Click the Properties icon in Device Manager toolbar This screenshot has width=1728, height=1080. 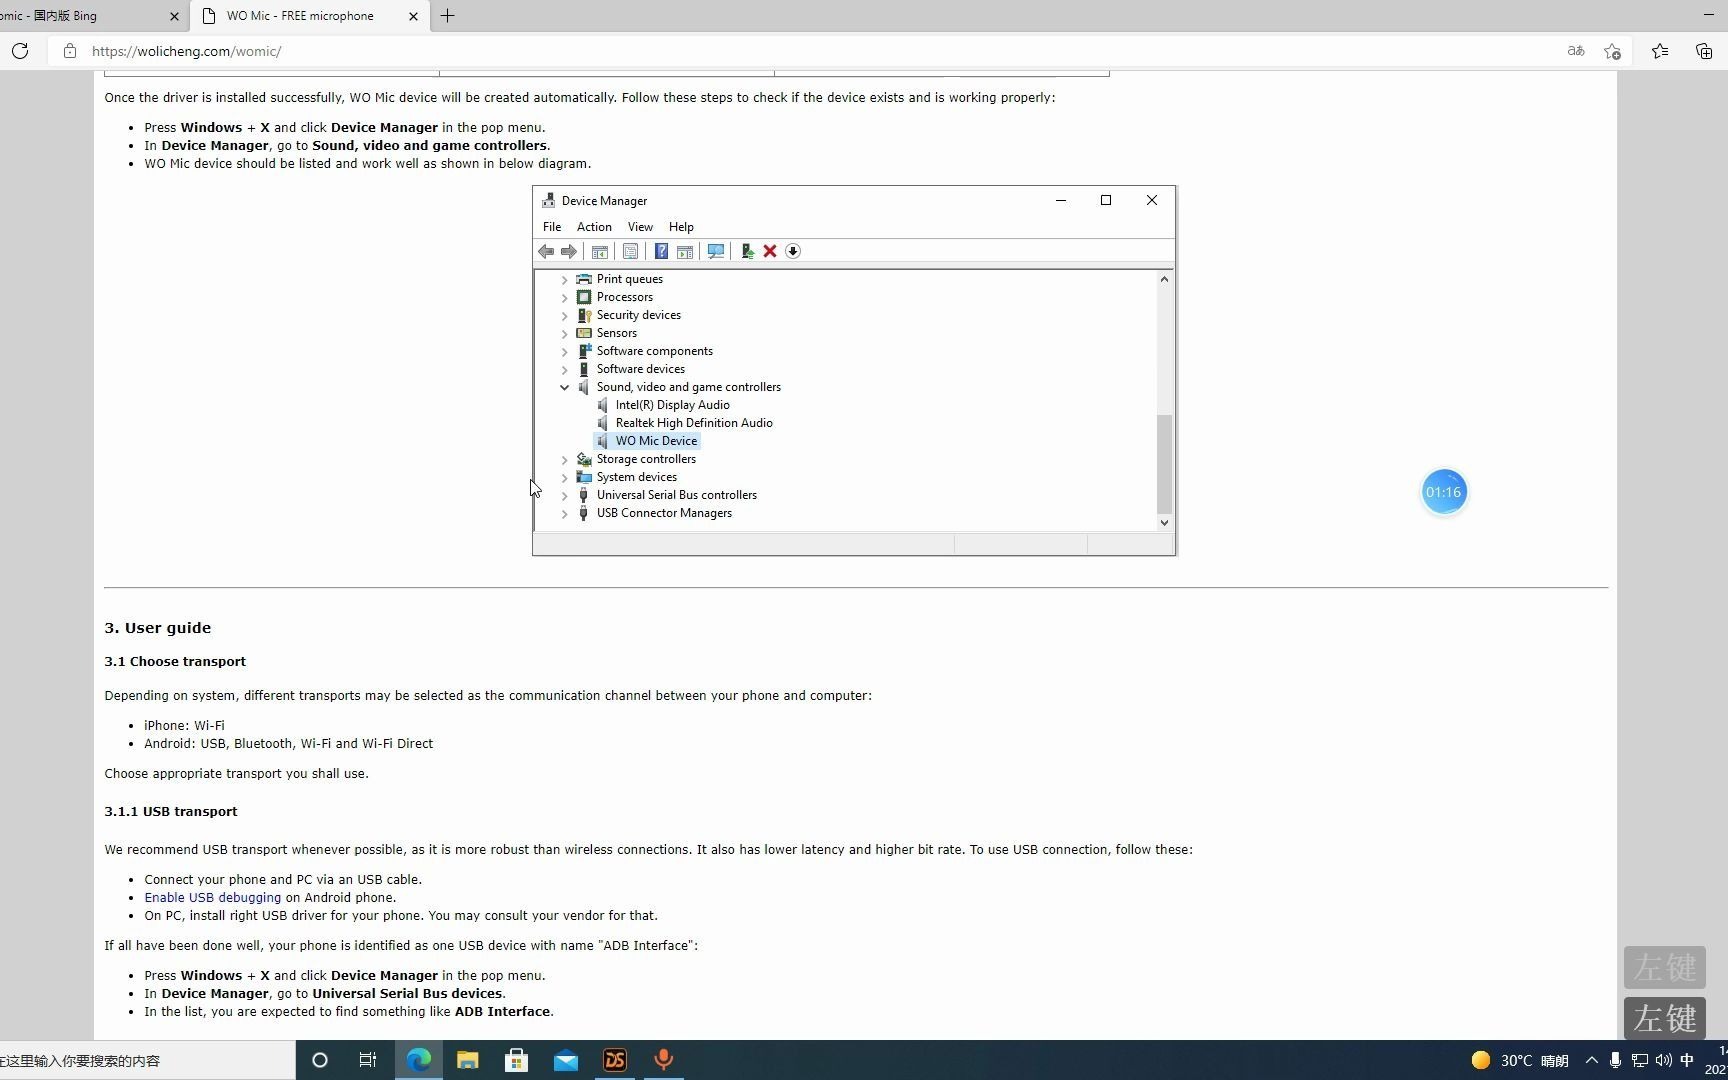[x=630, y=251]
